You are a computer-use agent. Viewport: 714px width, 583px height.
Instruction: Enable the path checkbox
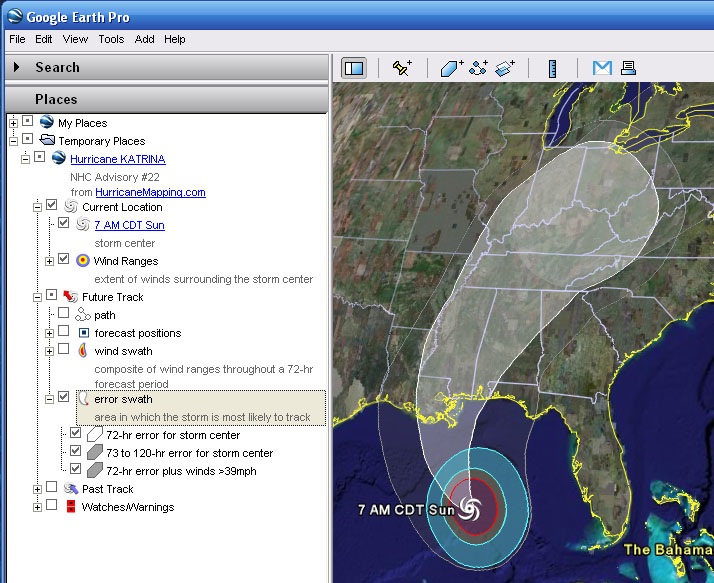click(63, 312)
